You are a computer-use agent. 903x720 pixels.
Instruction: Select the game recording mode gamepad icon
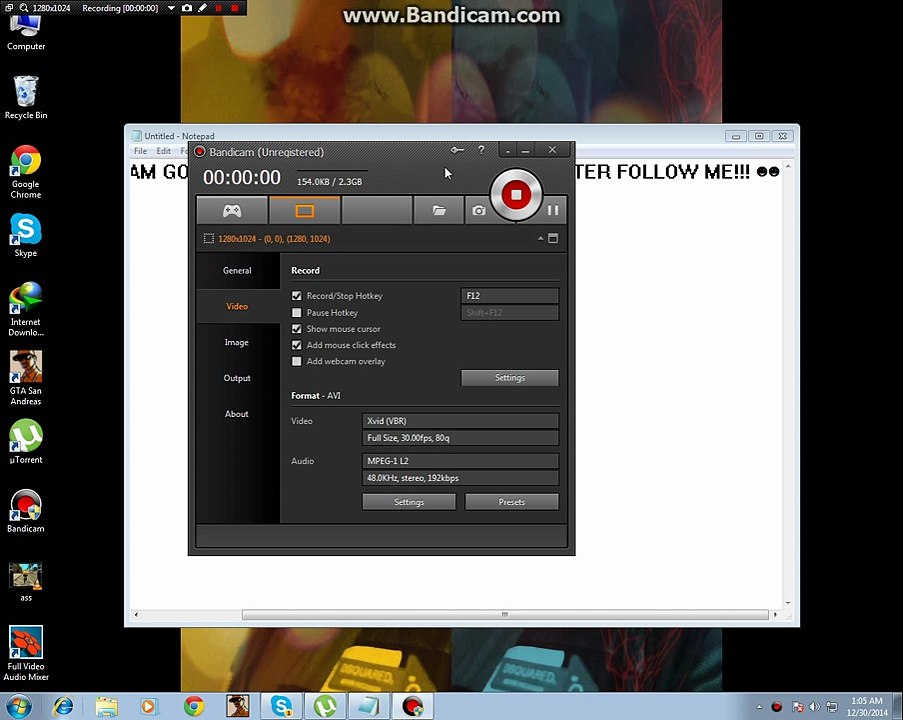(232, 210)
